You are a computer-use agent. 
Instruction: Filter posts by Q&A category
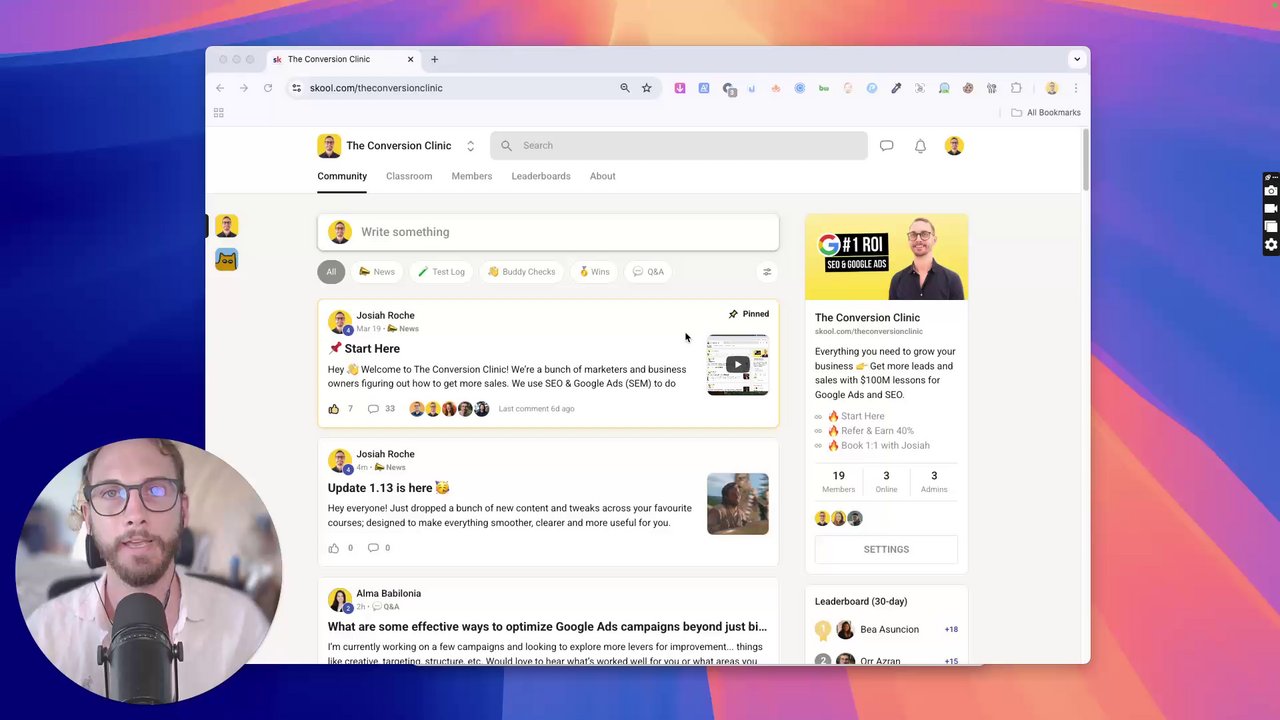[x=648, y=272]
